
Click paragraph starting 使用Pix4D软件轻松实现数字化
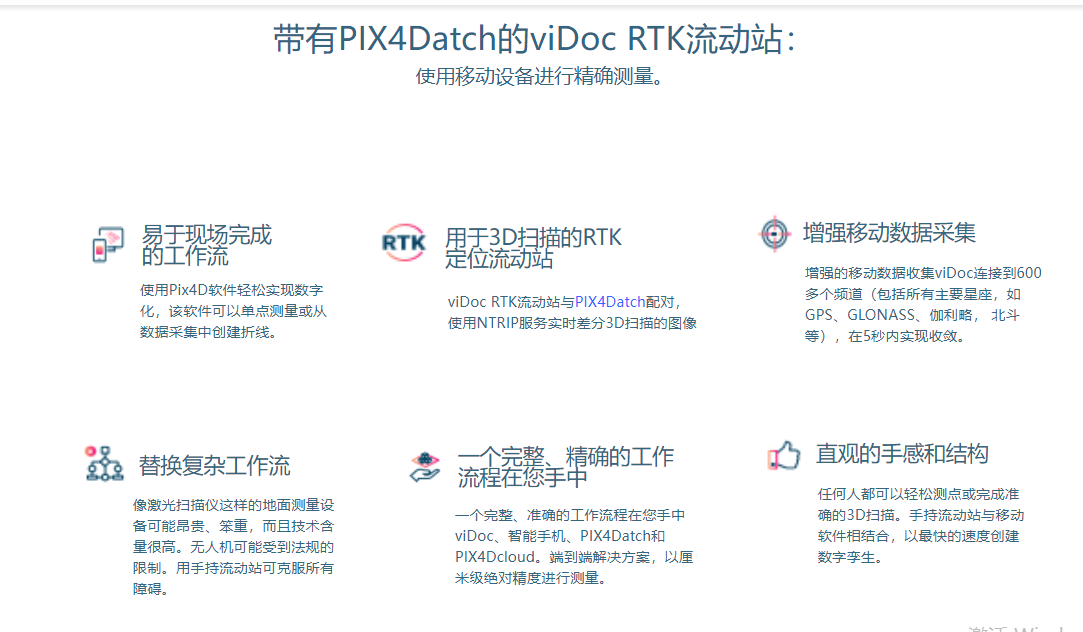click(233, 311)
